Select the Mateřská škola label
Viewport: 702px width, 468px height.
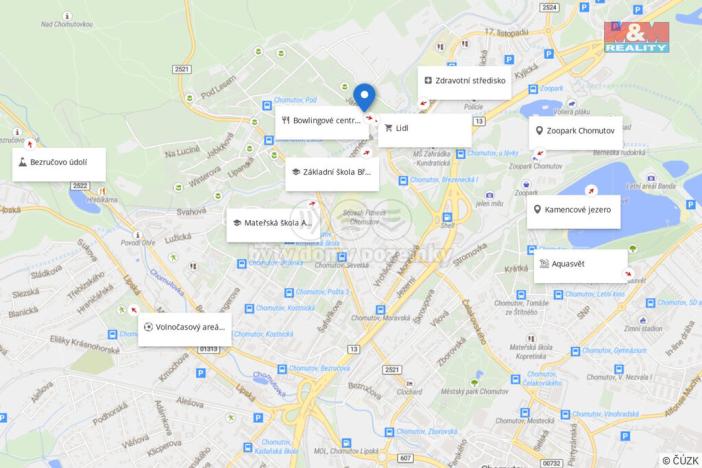pos(273,224)
